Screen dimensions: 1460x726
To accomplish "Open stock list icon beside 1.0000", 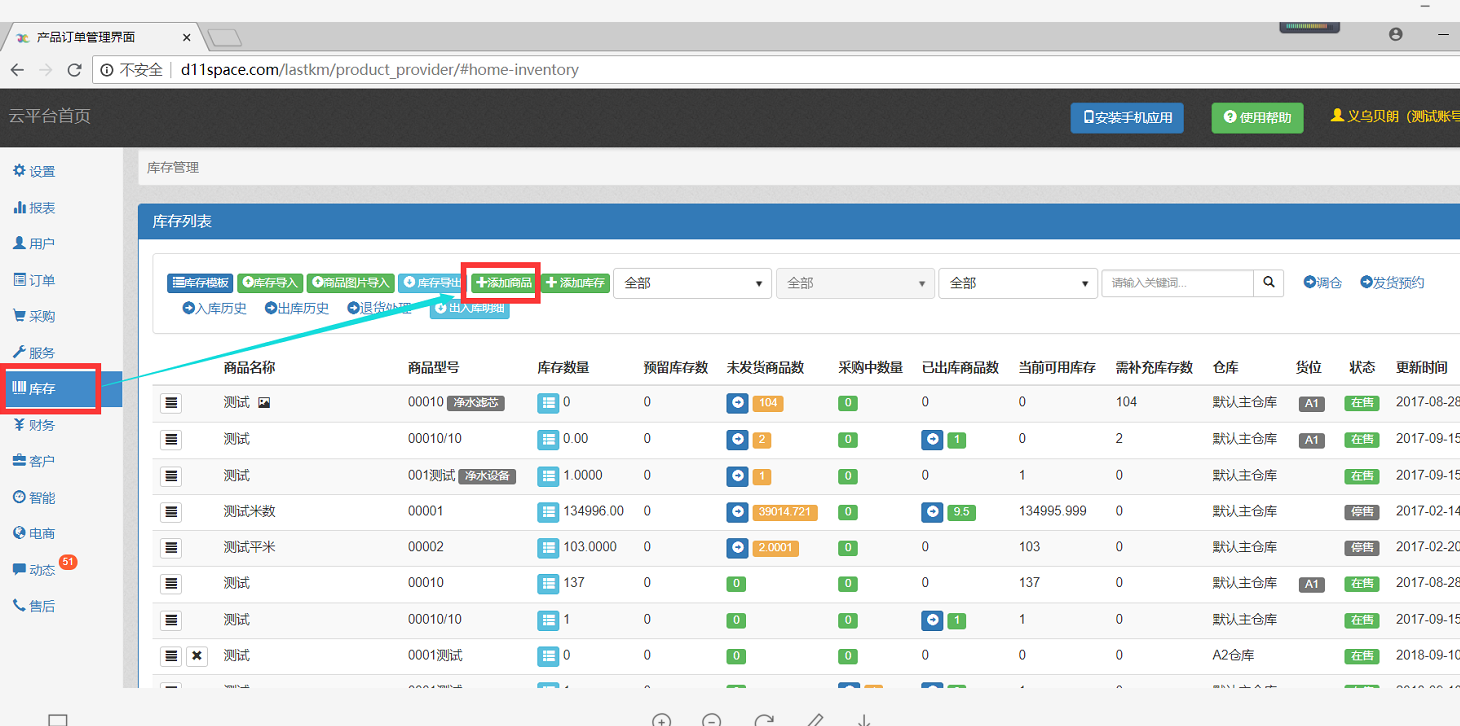I will click(x=548, y=475).
